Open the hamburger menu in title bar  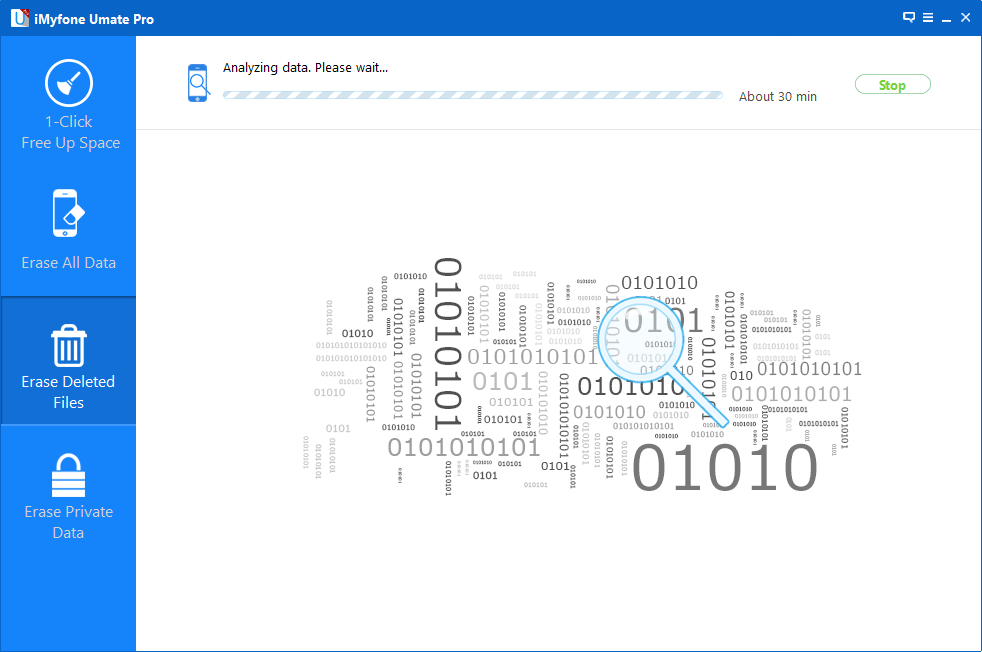tap(928, 18)
